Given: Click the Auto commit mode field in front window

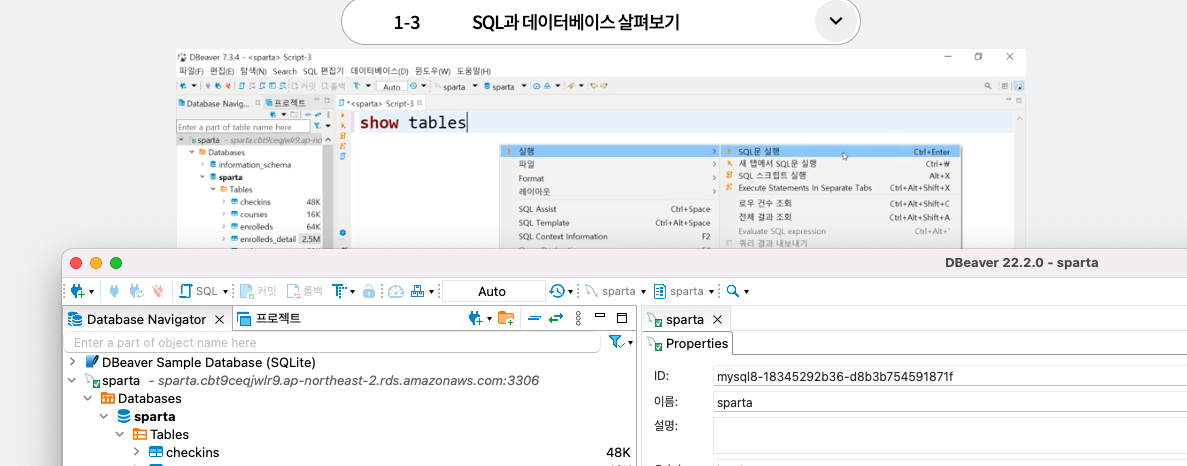Looking at the screenshot, I should [493, 291].
